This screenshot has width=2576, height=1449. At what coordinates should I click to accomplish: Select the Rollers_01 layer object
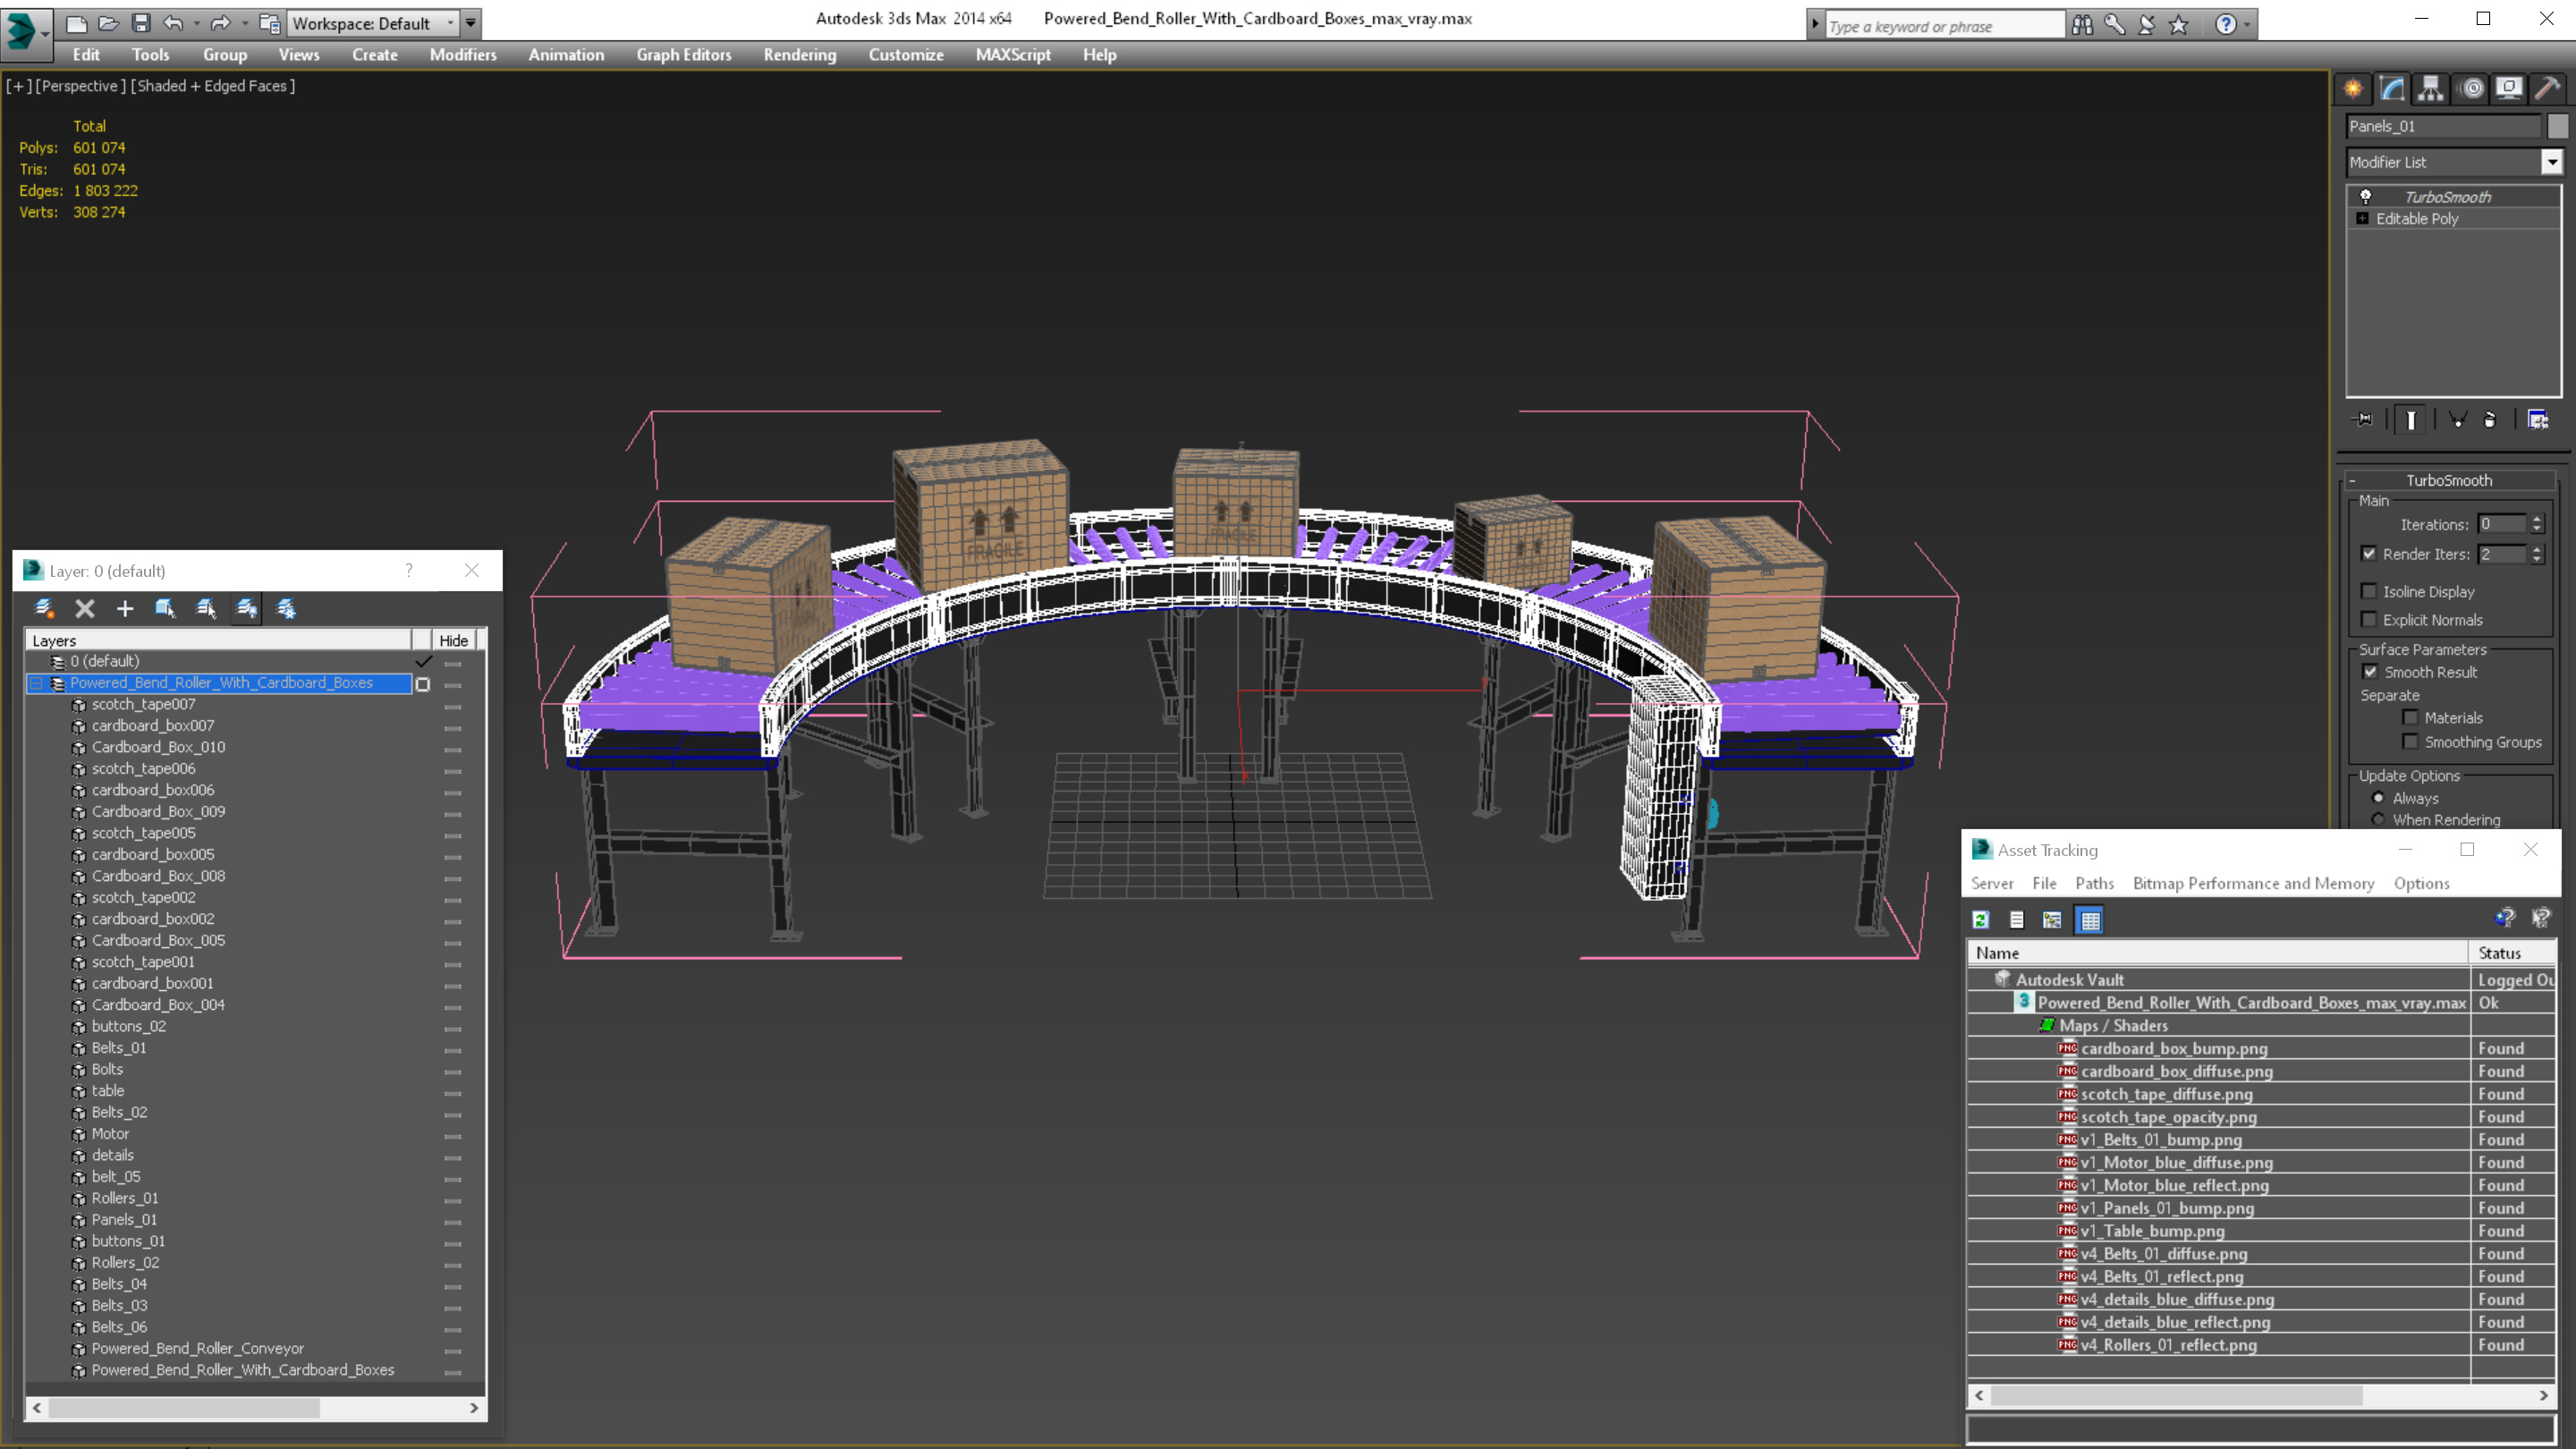pos(125,1198)
